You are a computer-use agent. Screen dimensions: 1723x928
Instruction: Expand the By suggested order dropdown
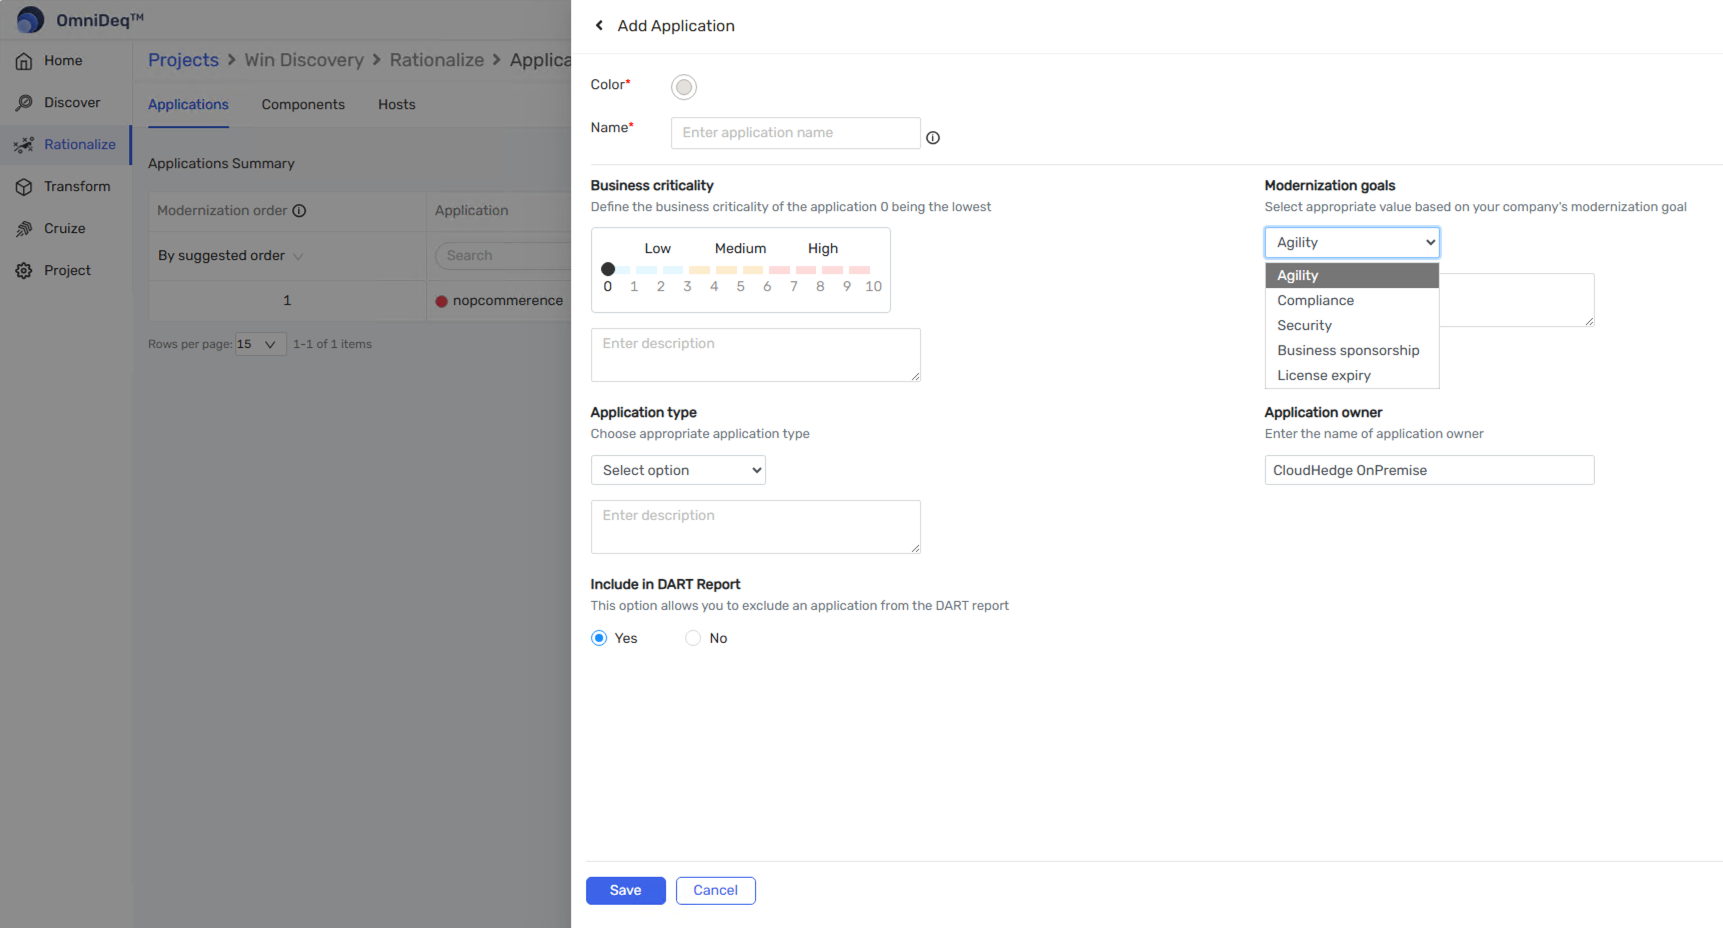click(229, 255)
